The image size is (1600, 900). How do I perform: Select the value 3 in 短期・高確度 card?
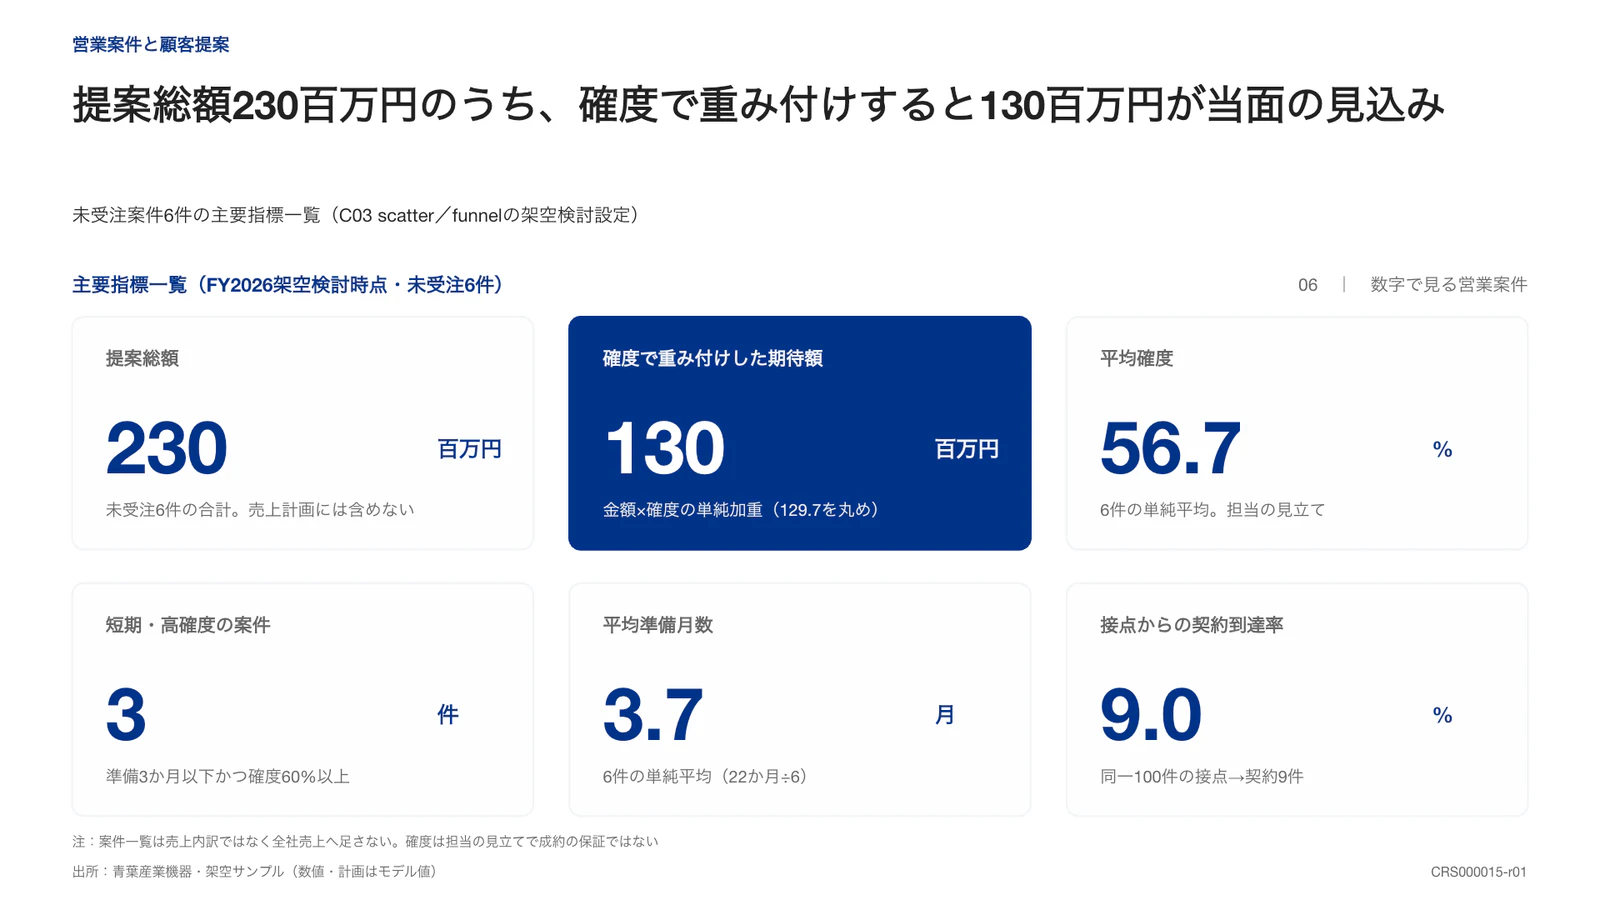click(x=126, y=715)
